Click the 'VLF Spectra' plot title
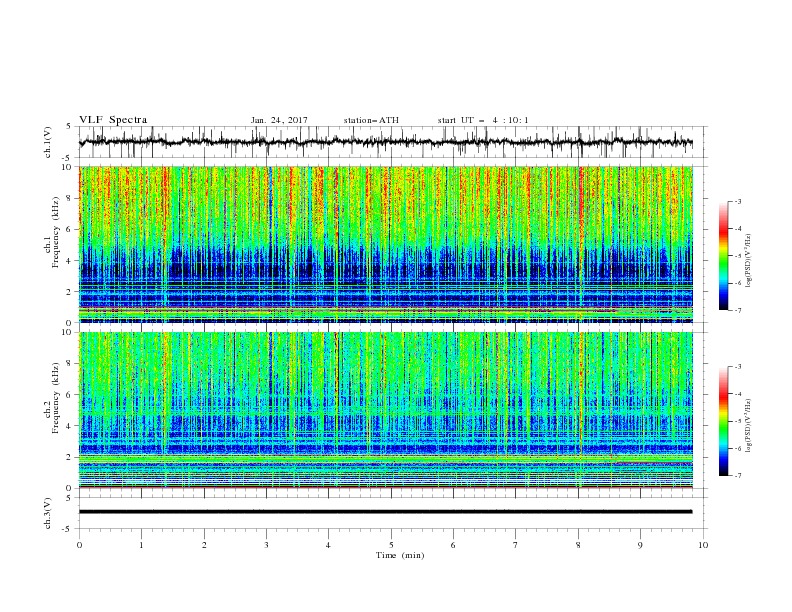The height and width of the screenshot is (612, 792). (113, 120)
